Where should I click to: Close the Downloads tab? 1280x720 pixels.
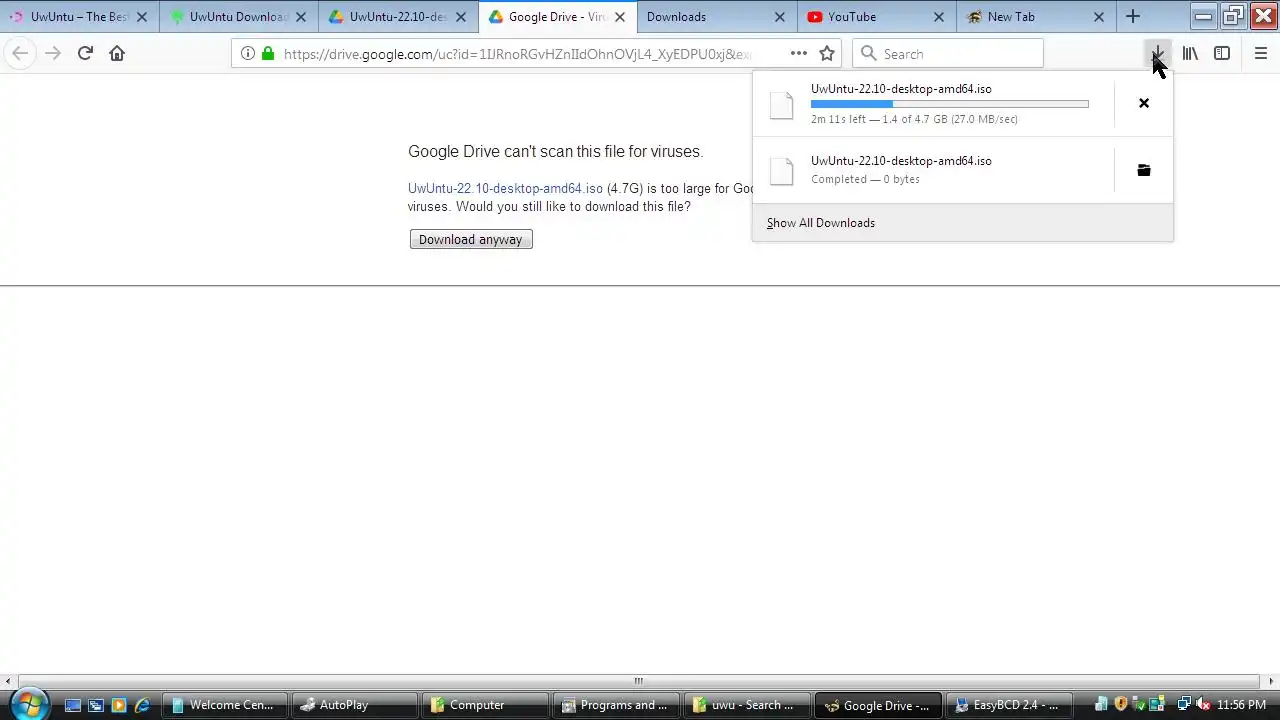point(779,16)
